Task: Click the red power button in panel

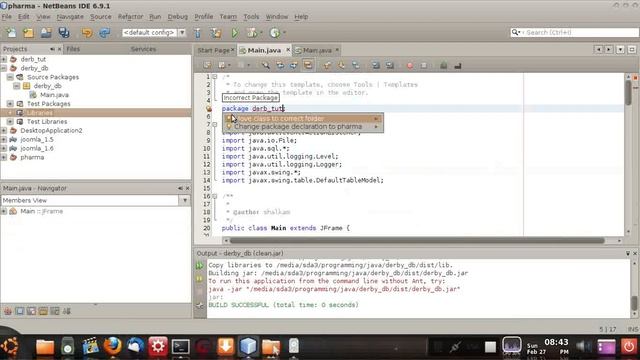Action: point(629,347)
